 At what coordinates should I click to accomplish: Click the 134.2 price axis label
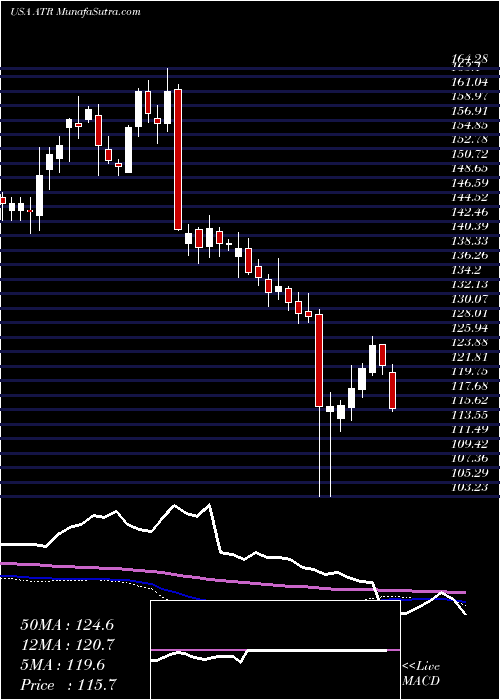(467, 270)
